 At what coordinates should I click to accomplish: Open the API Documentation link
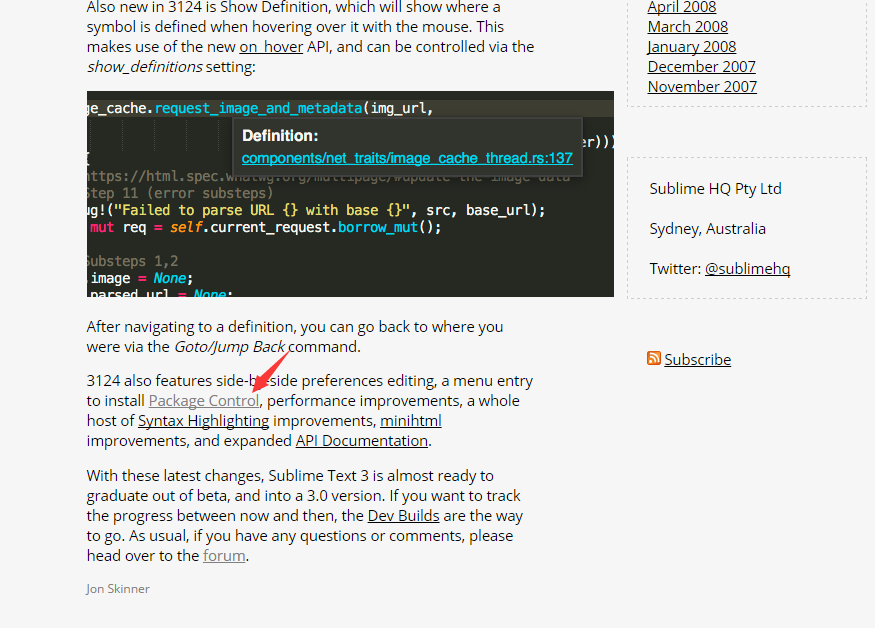[x=362, y=441]
